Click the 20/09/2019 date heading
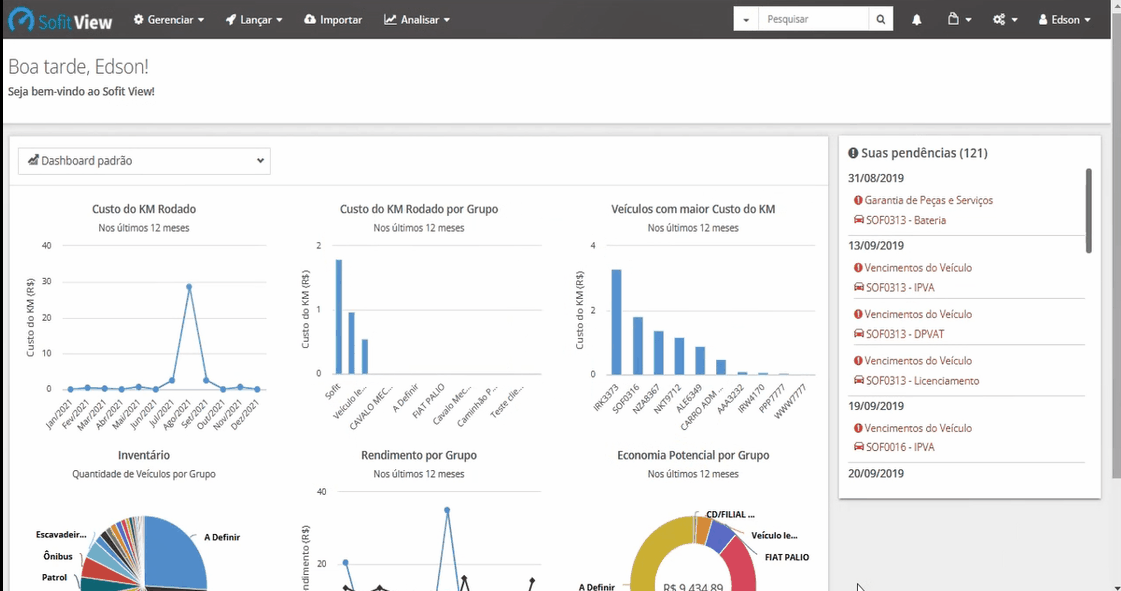Image resolution: width=1121 pixels, height=591 pixels. [876, 473]
